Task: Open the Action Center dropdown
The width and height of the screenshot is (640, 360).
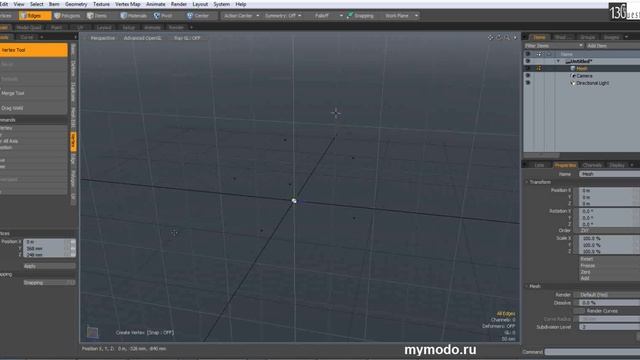Action: [241, 16]
